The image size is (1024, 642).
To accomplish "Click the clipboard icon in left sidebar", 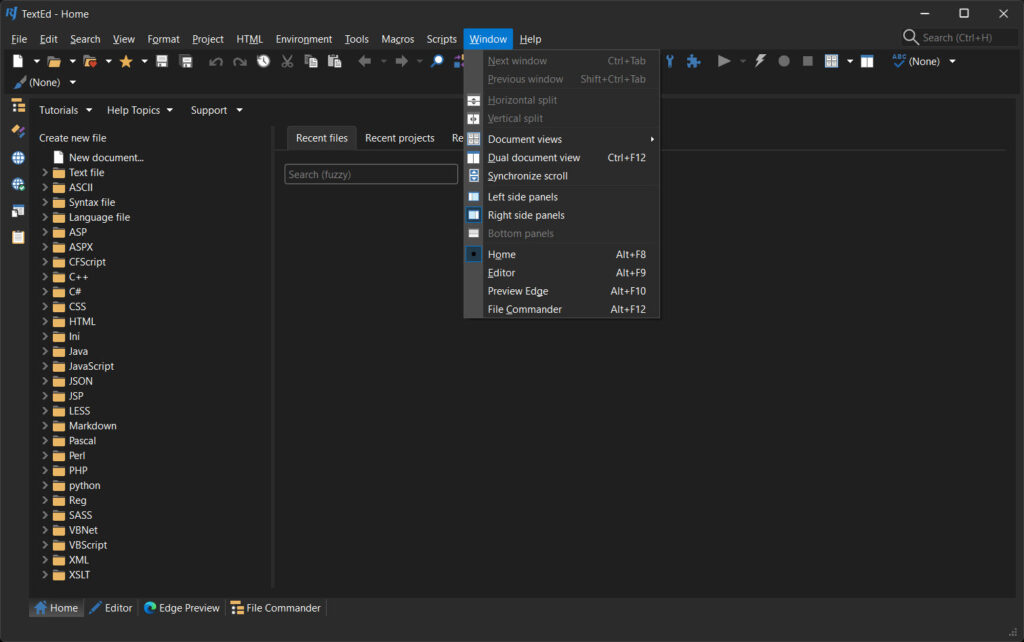I will click(18, 237).
